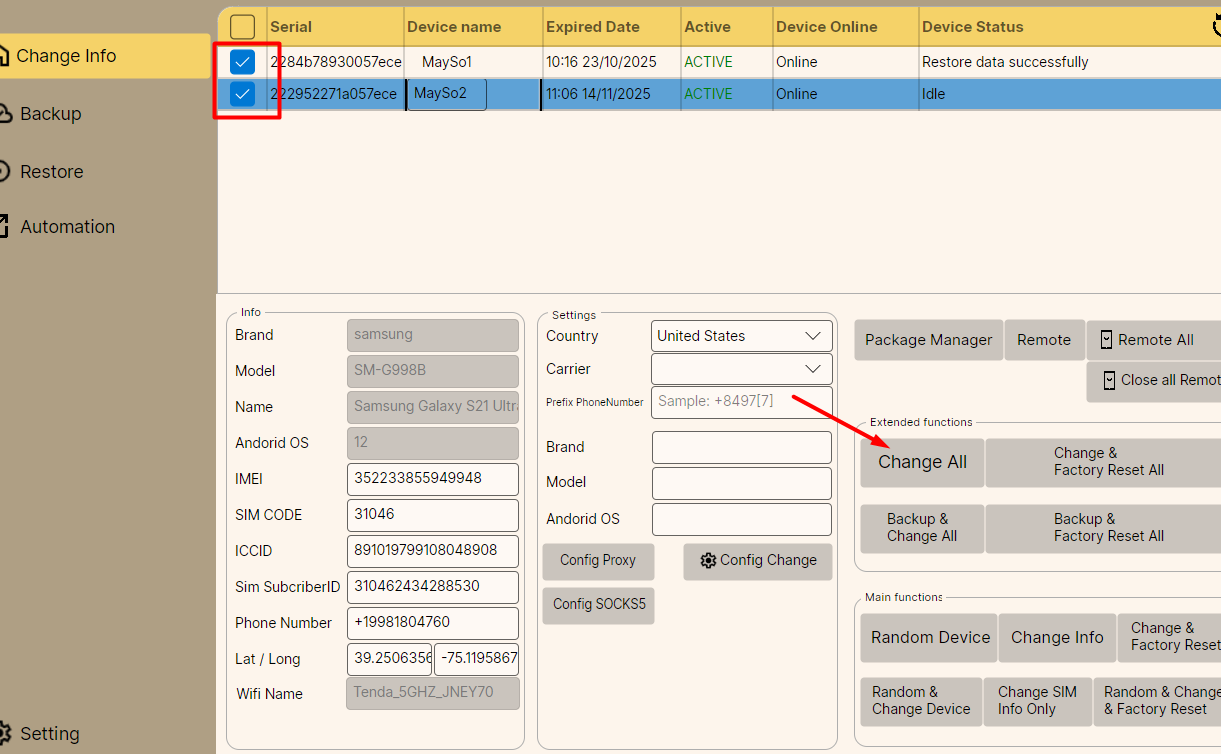Toggle the select-all checkbox in table header

pos(243,27)
